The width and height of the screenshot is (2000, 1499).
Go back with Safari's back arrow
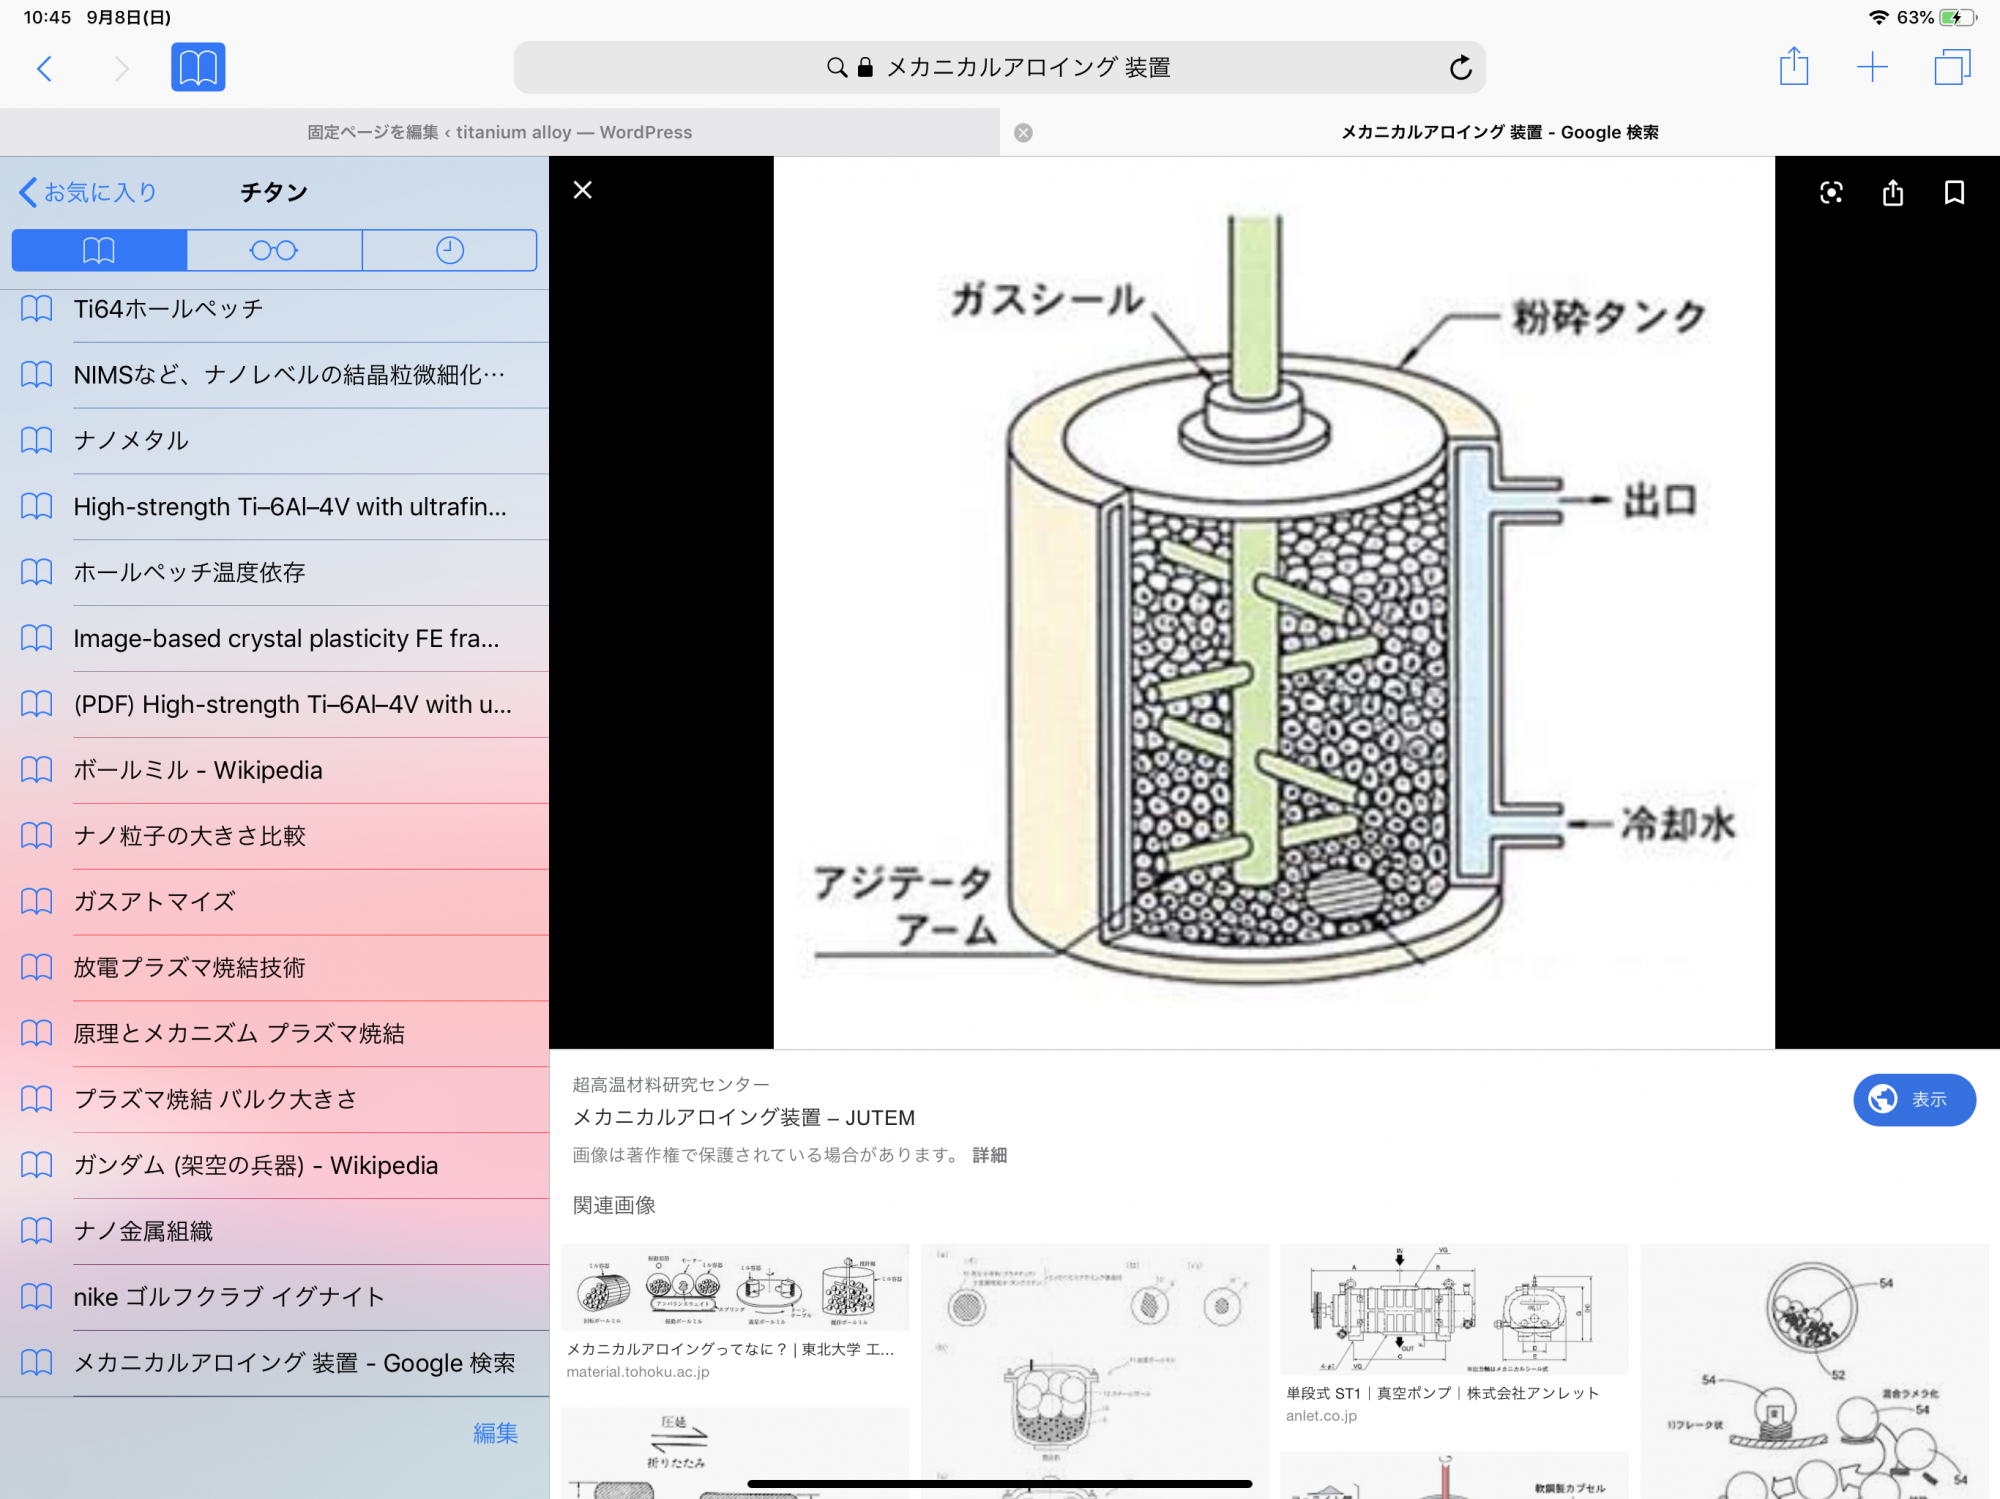coord(44,68)
